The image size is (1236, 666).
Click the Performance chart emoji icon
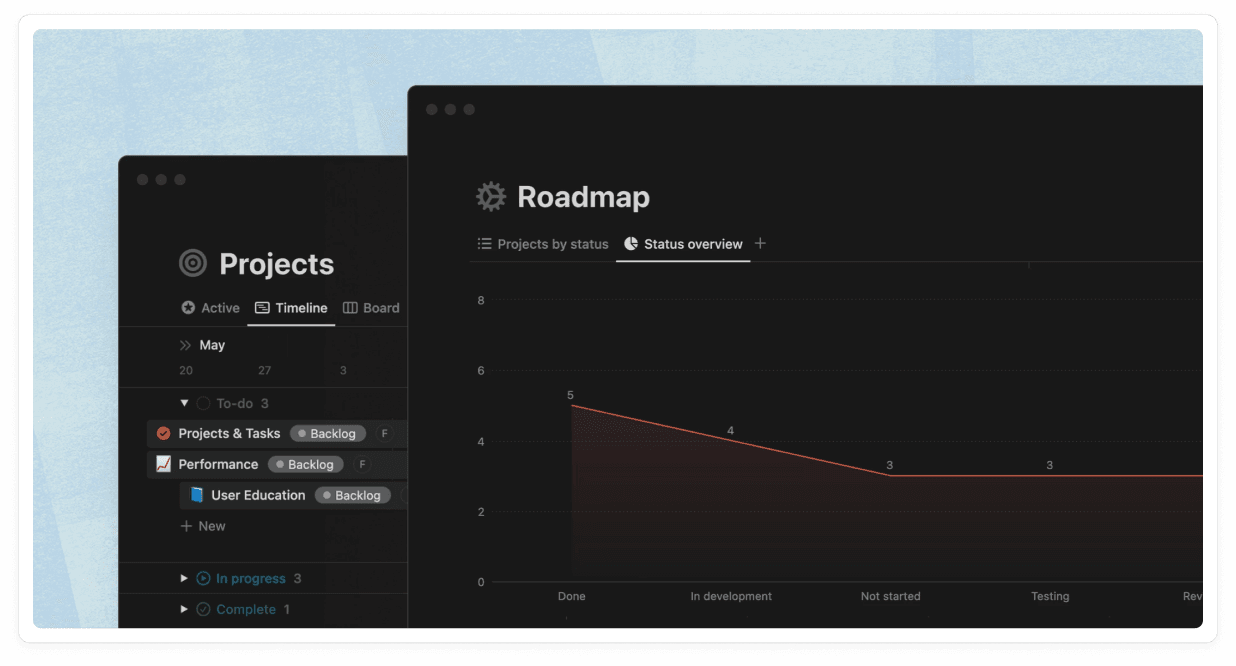[x=164, y=464]
